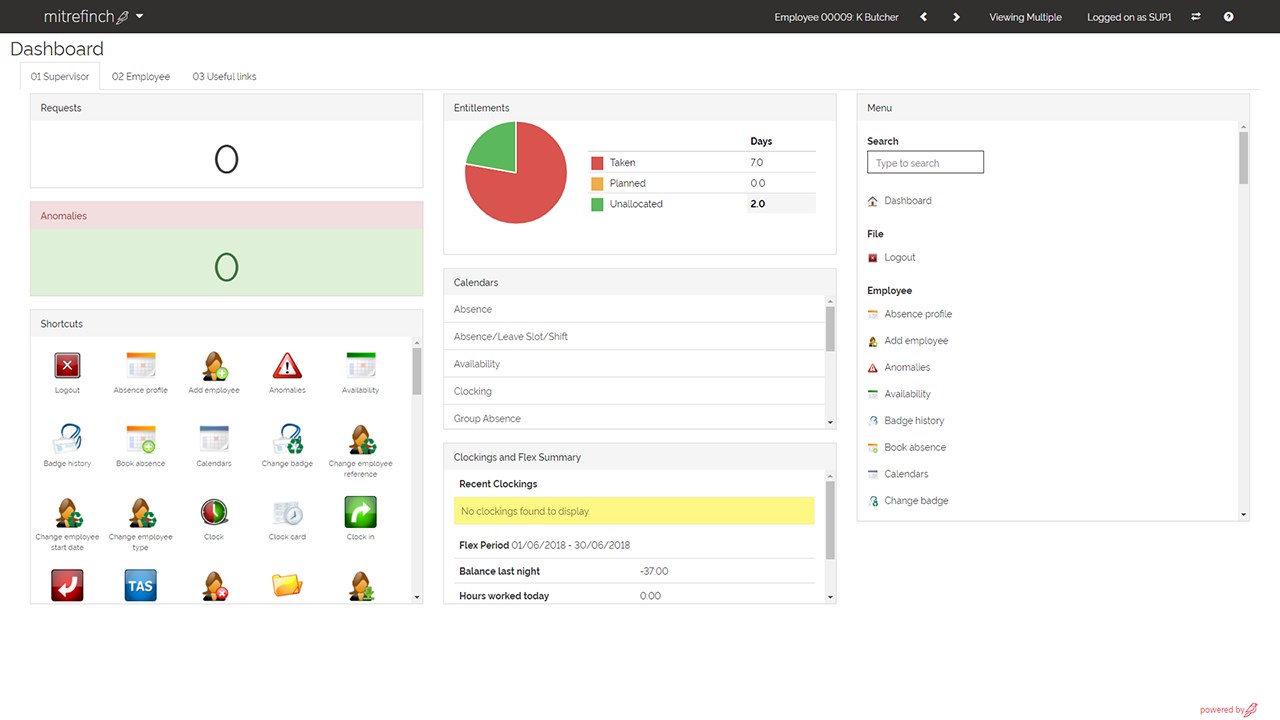The image size is (1280, 720).
Task: Open the yellow folder shortcut icon
Action: 287,585
